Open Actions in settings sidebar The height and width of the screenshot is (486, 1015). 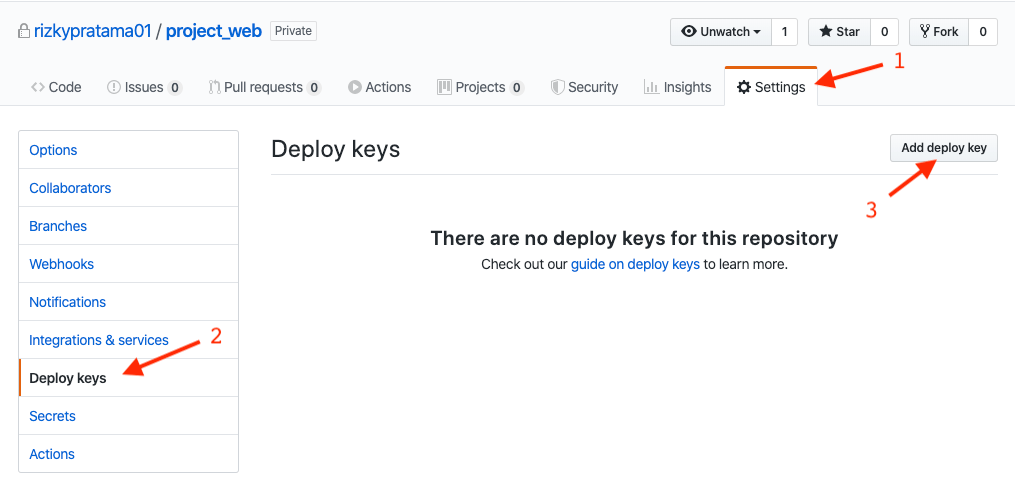tap(128, 454)
